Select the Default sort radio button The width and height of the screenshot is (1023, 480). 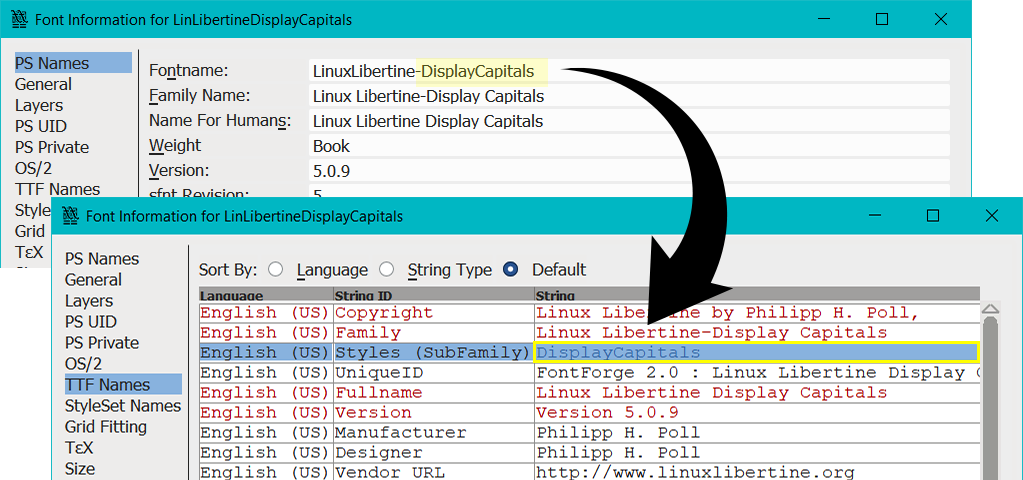[x=511, y=269]
